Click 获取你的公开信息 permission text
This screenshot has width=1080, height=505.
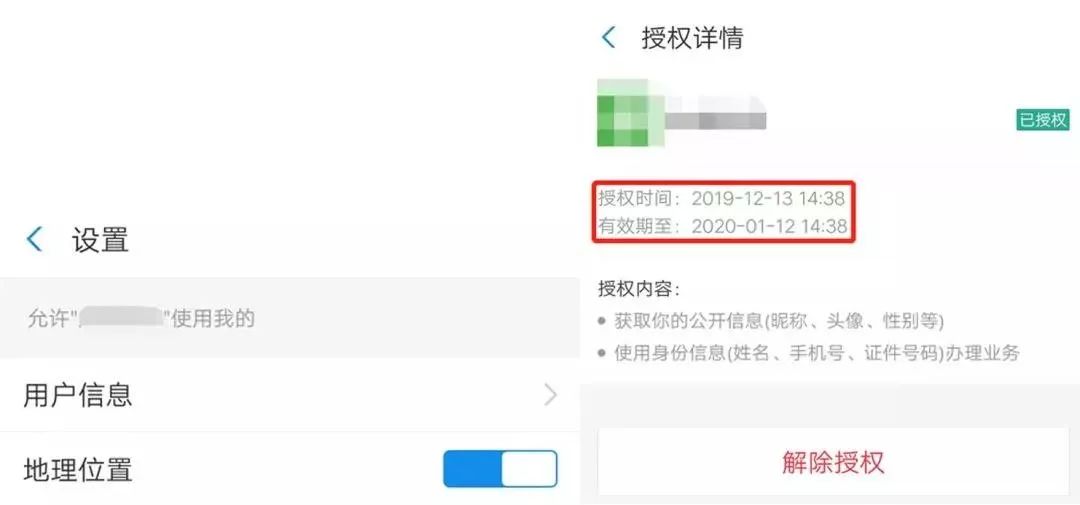[x=778, y=321]
